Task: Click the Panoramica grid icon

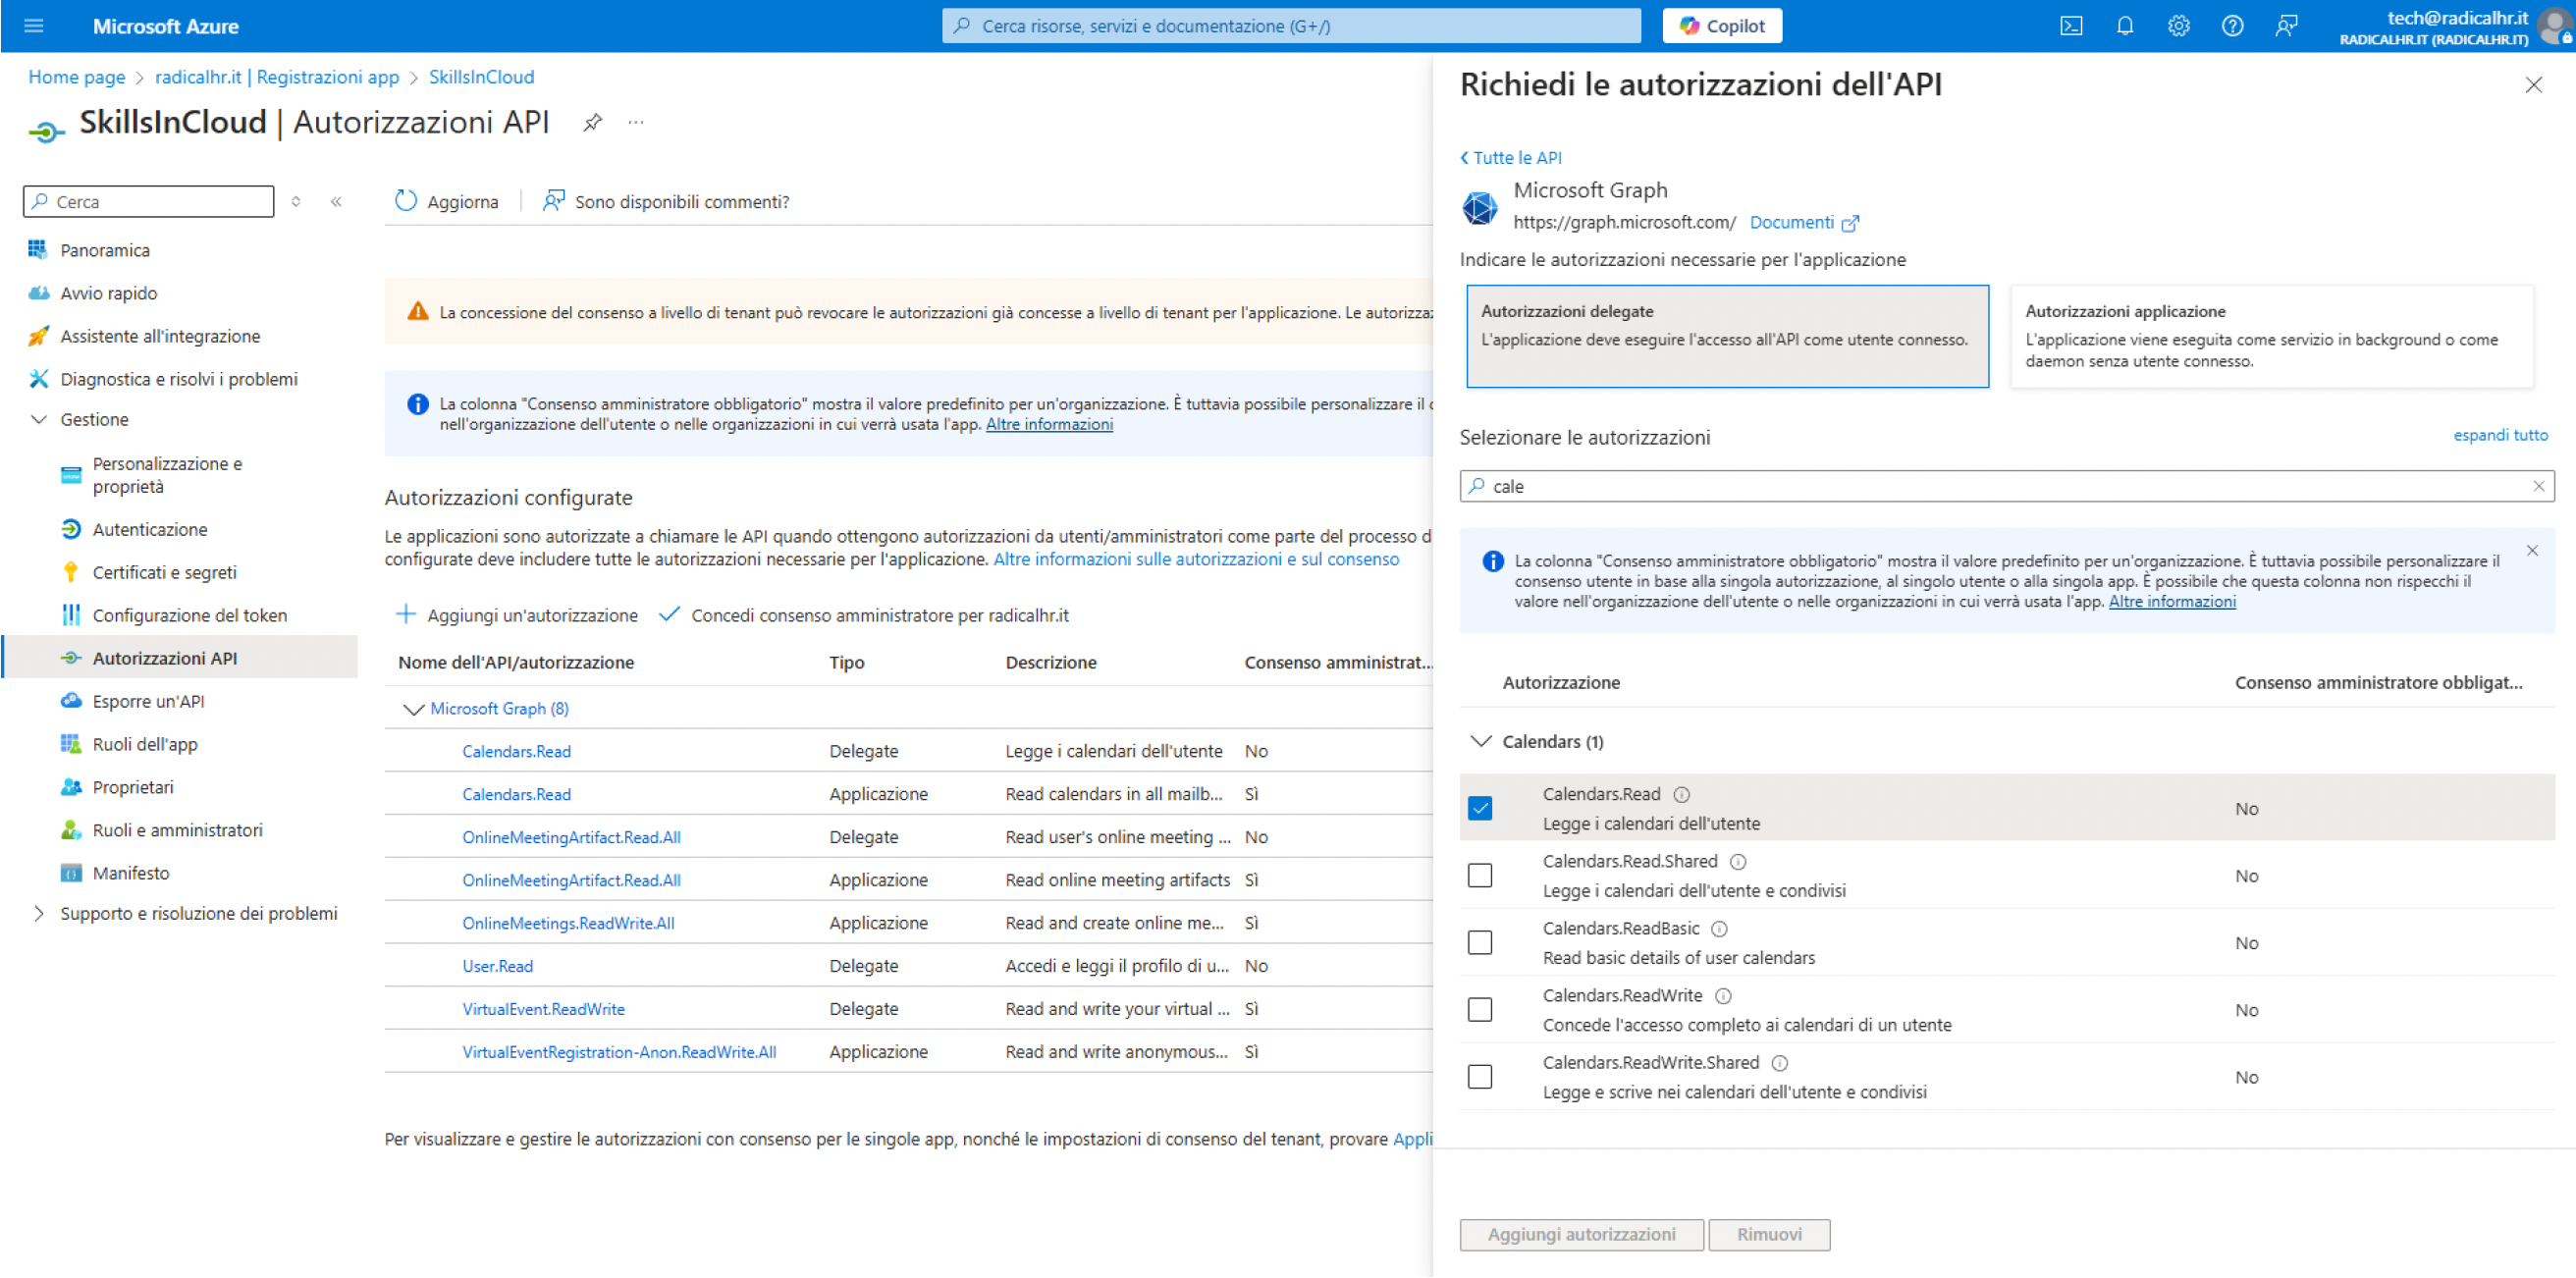Action: point(38,250)
